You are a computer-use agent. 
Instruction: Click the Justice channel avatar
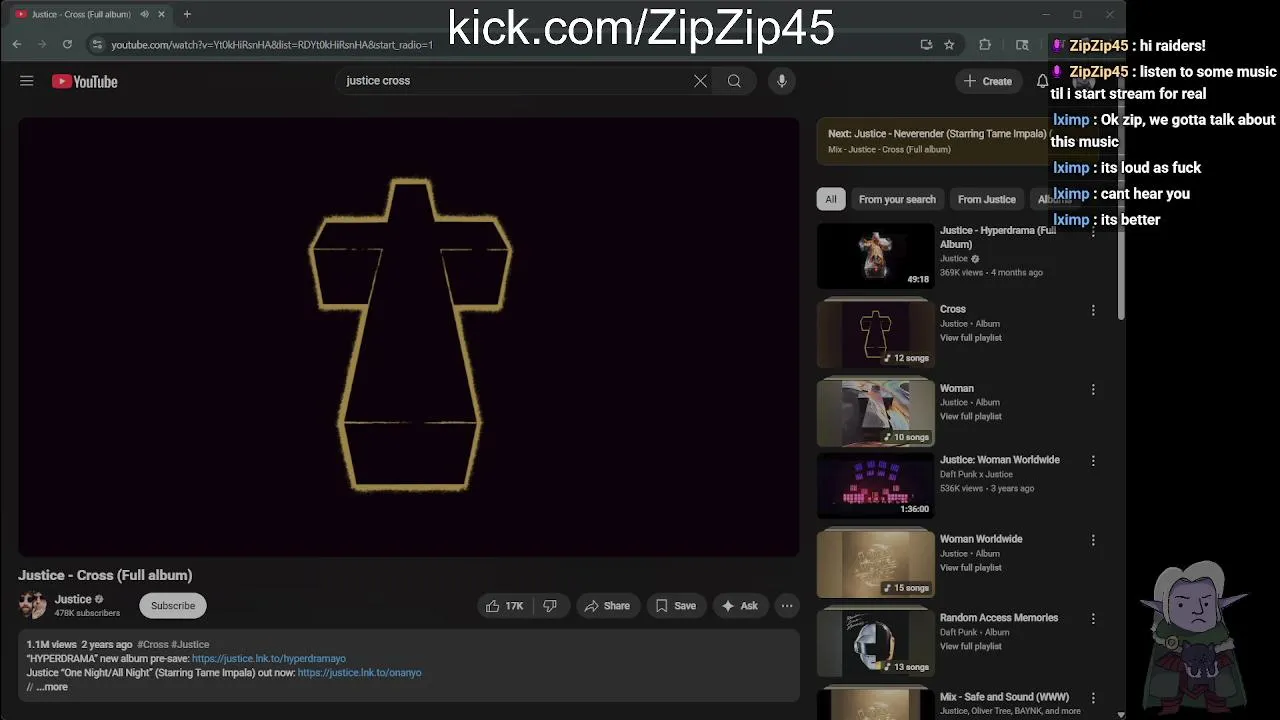[x=32, y=605]
